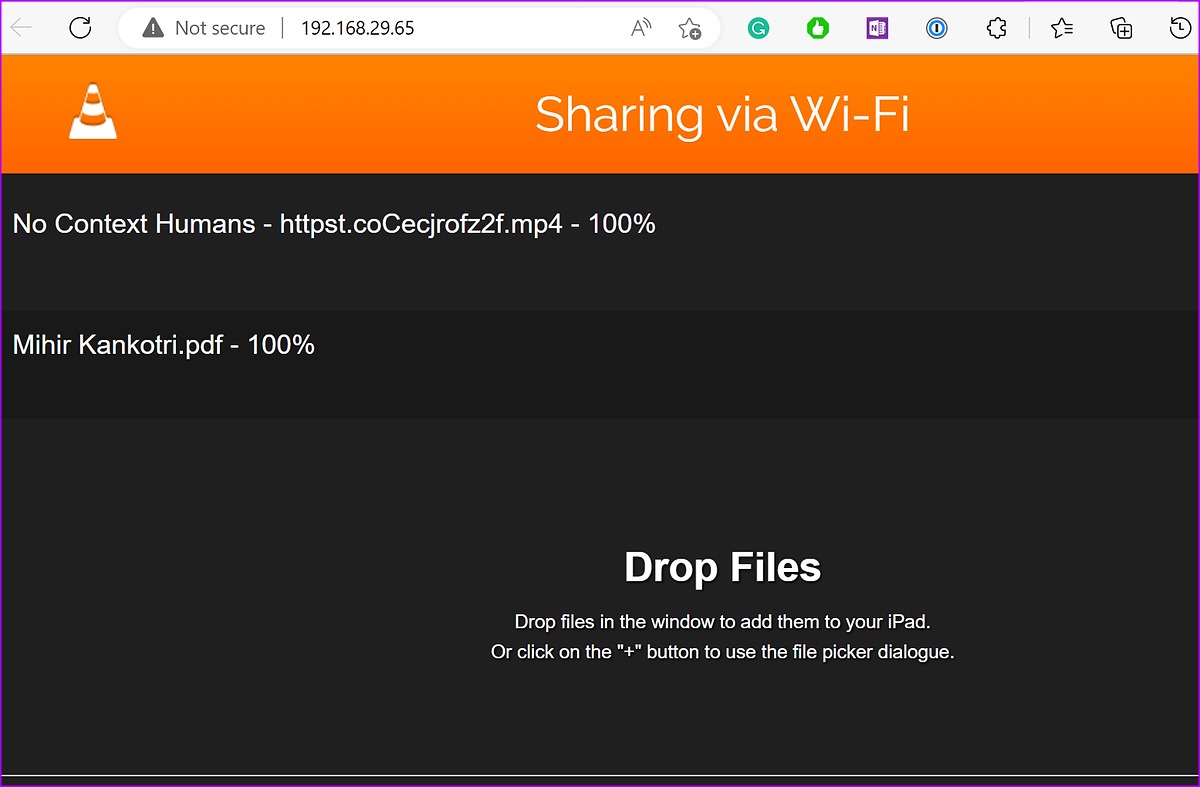The width and height of the screenshot is (1200, 787).
Task: Open the Collections icon
Action: coord(1120,28)
